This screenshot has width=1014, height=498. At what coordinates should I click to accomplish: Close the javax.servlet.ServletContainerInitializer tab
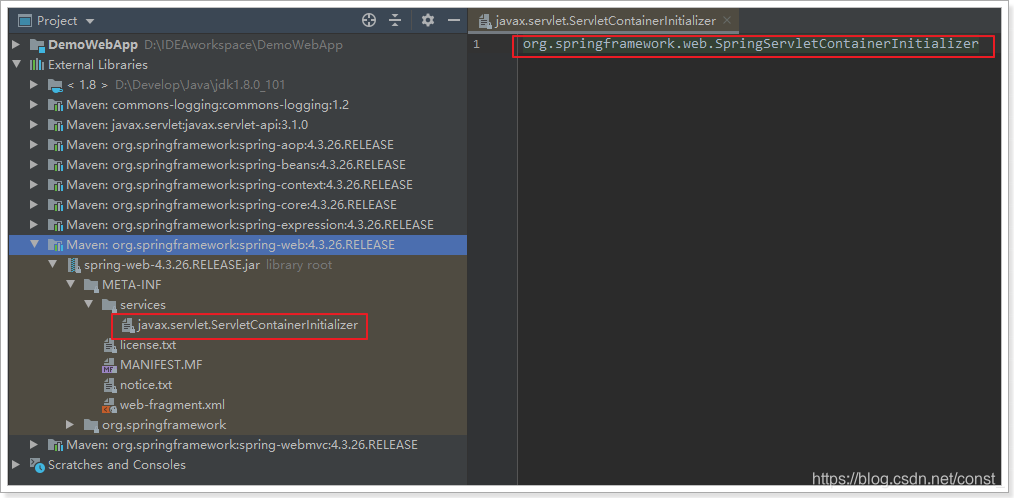[727, 21]
